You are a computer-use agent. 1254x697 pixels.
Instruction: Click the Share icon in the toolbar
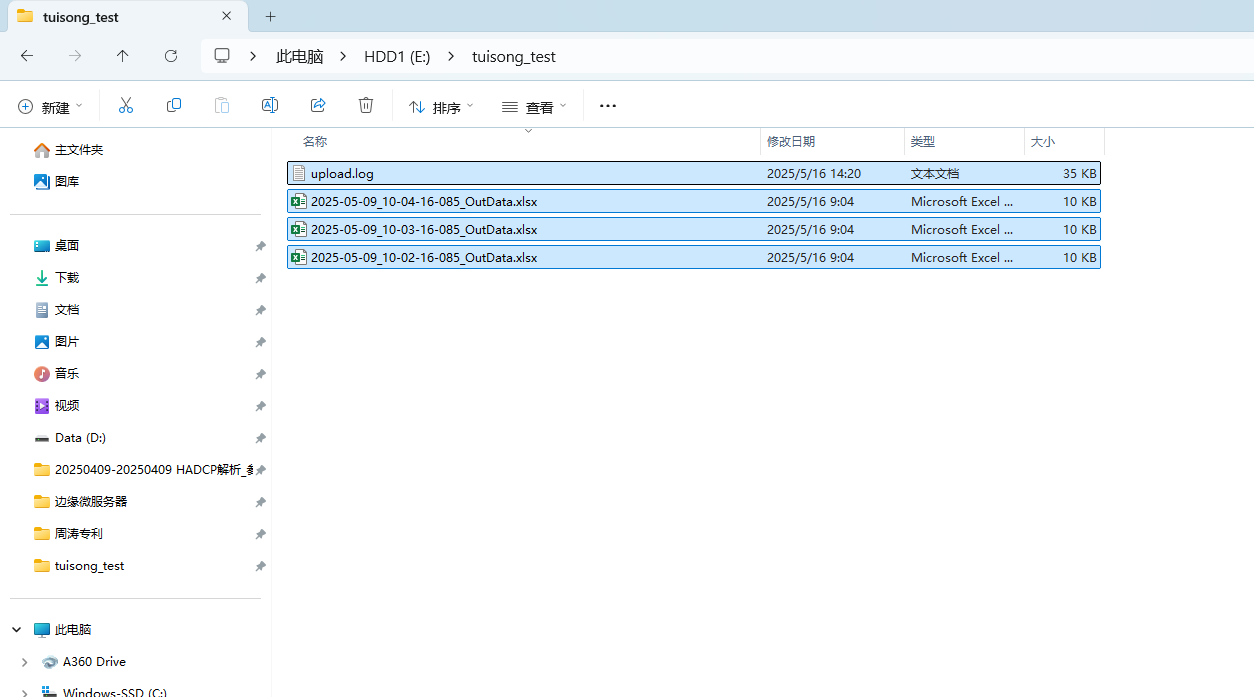317,104
